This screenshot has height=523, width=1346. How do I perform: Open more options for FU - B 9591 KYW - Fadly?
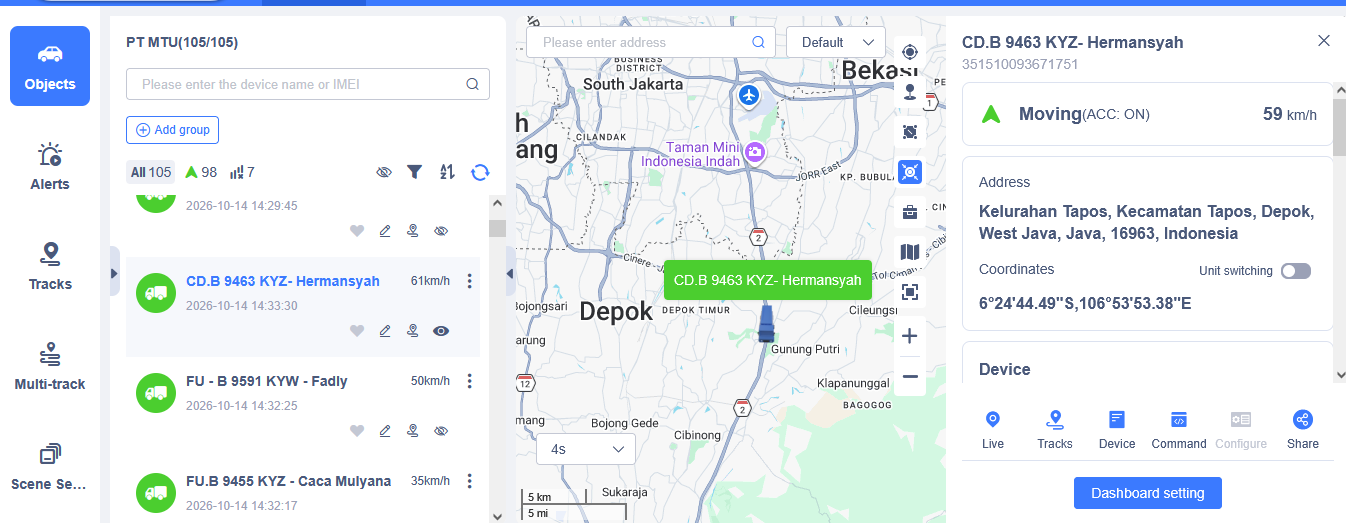click(470, 381)
